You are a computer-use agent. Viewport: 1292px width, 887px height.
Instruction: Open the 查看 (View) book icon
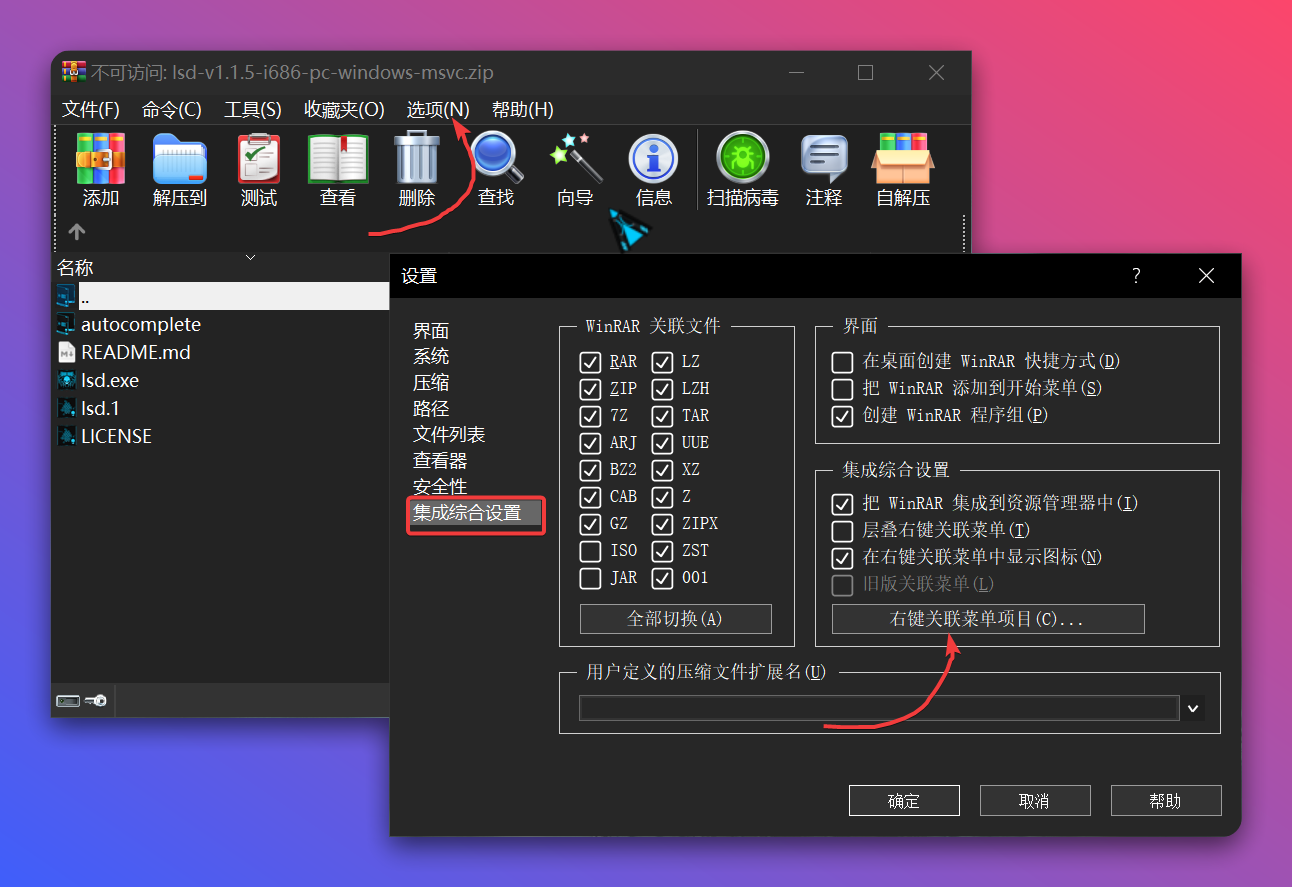(338, 158)
